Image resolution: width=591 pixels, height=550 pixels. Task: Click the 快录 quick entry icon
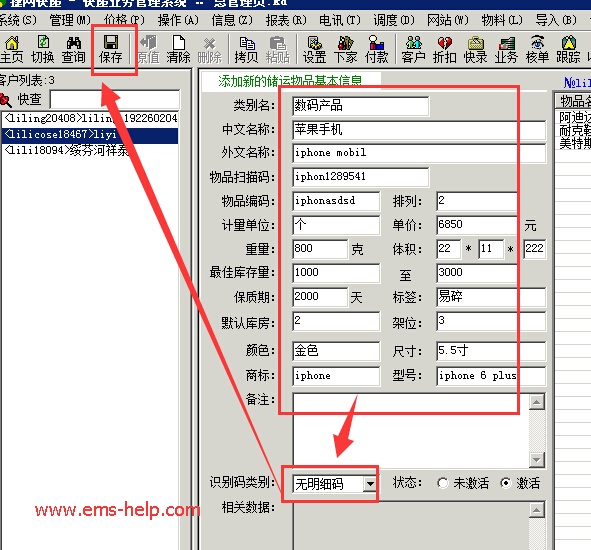pyautogui.click(x=475, y=49)
